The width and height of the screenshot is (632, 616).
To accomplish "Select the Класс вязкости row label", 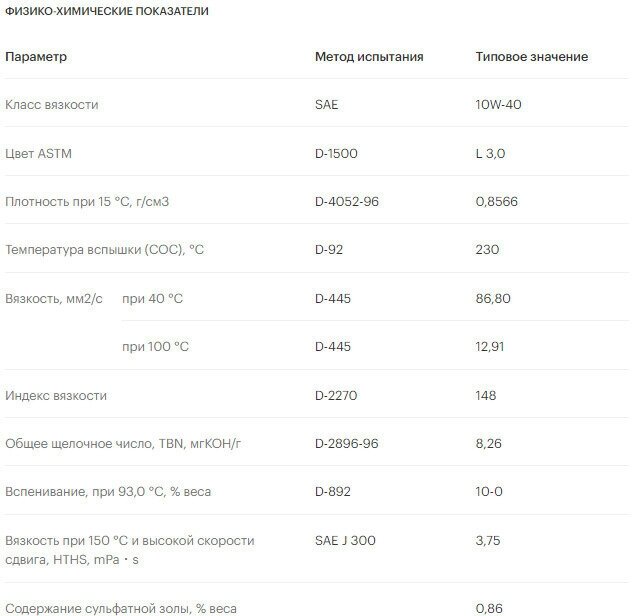I will pos(52,105).
